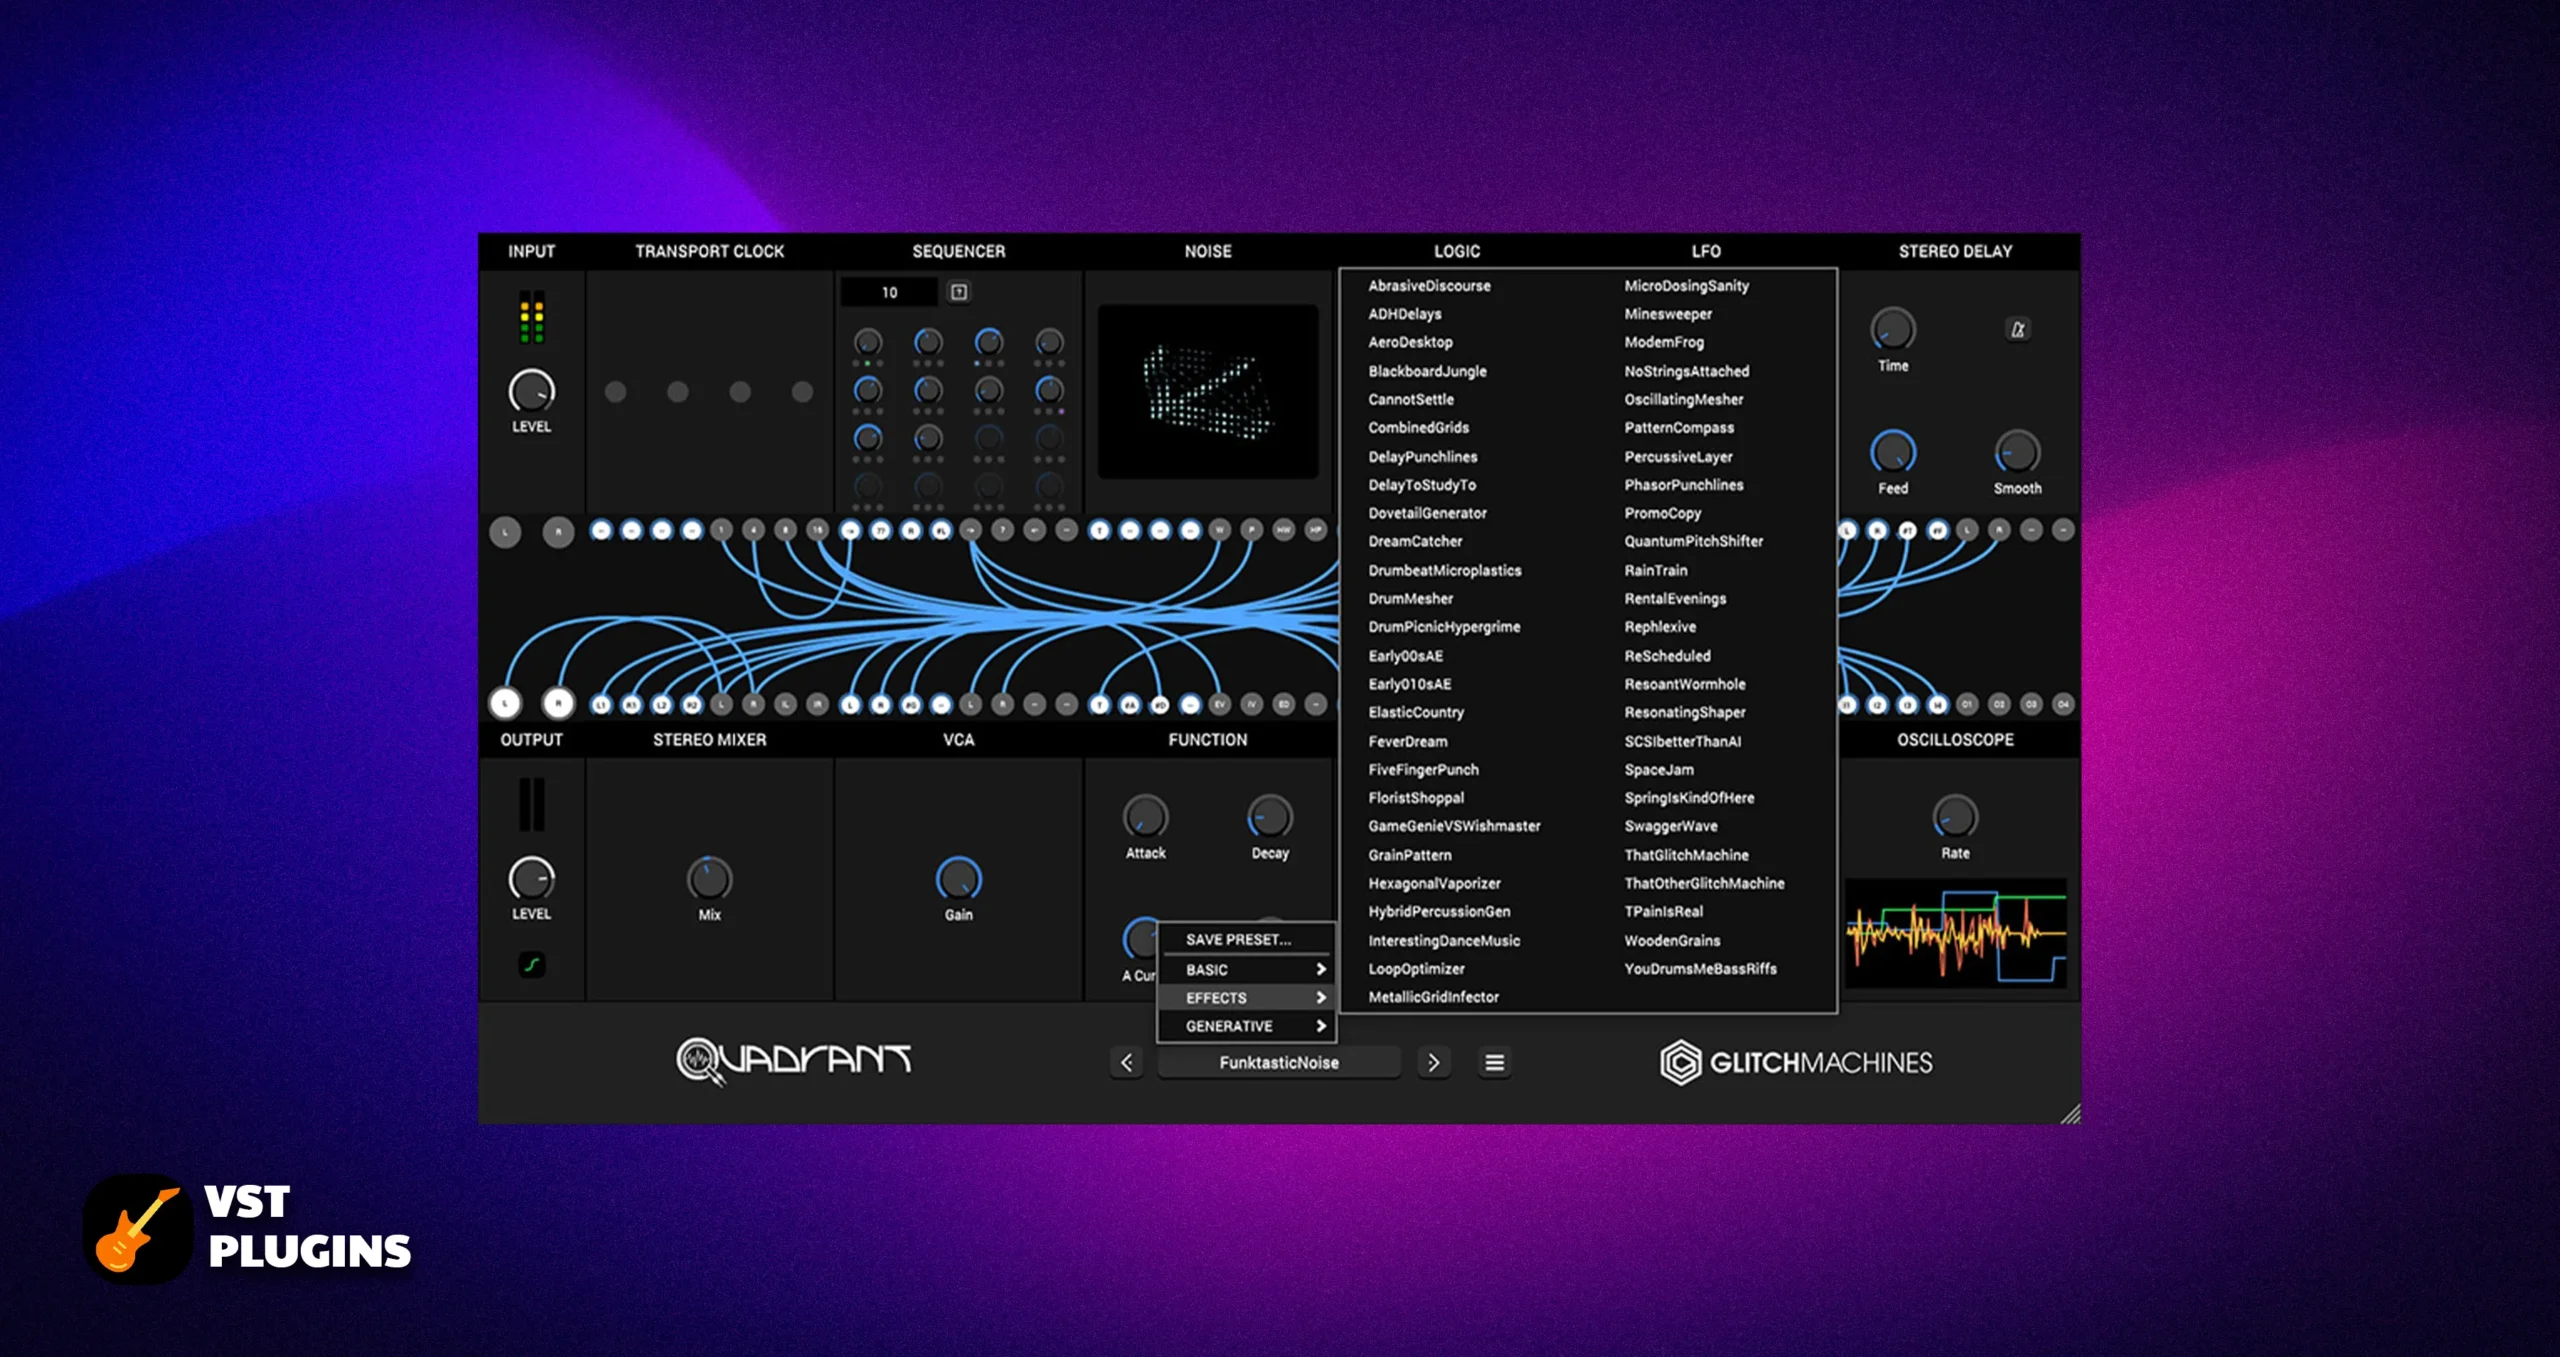This screenshot has height=1357, width=2560.
Task: Click the Function Decay knob
Action: pyautogui.click(x=1270, y=817)
